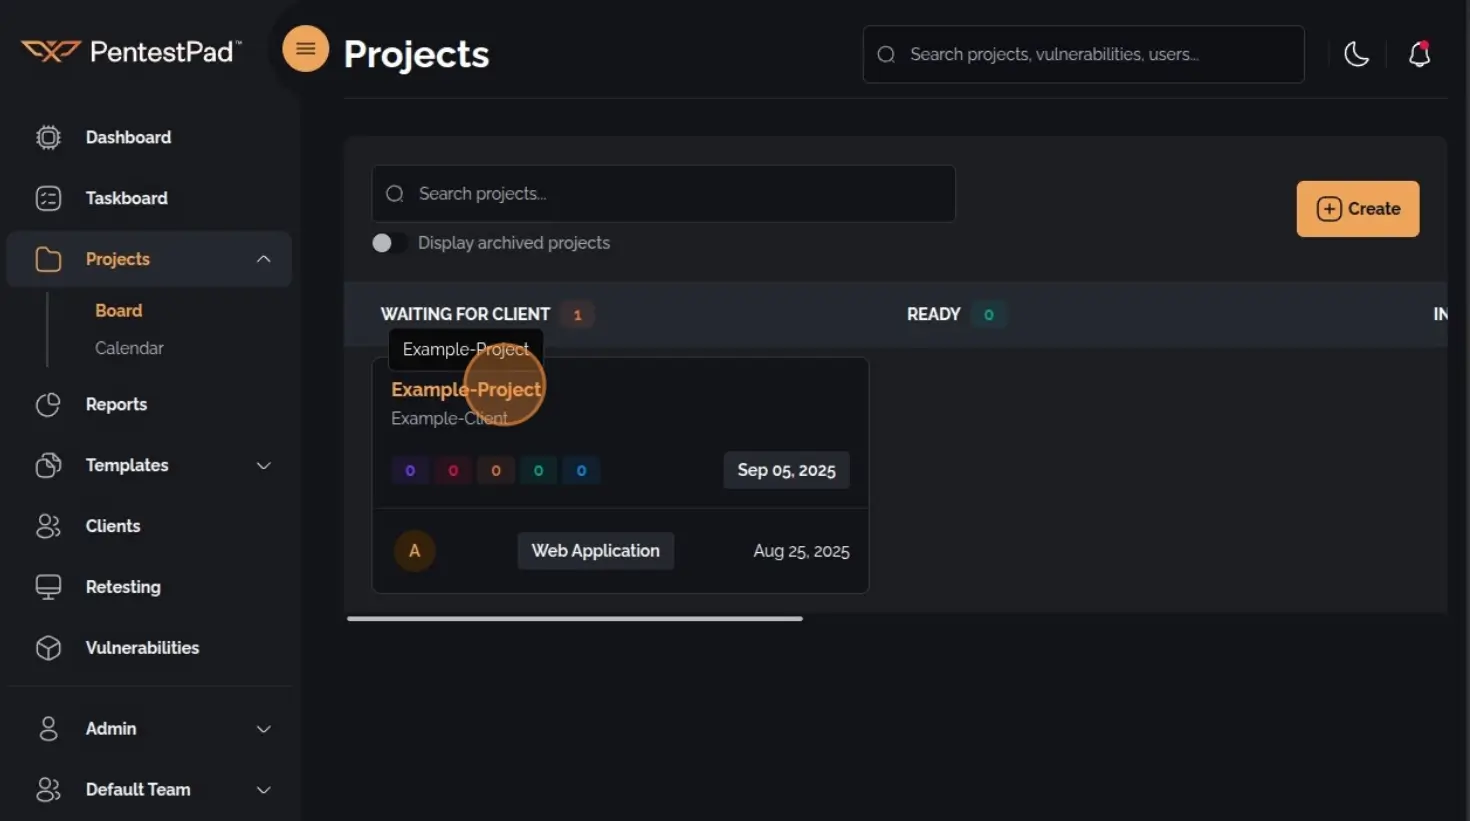
Task: Expand the Templates section
Action: [263, 465]
